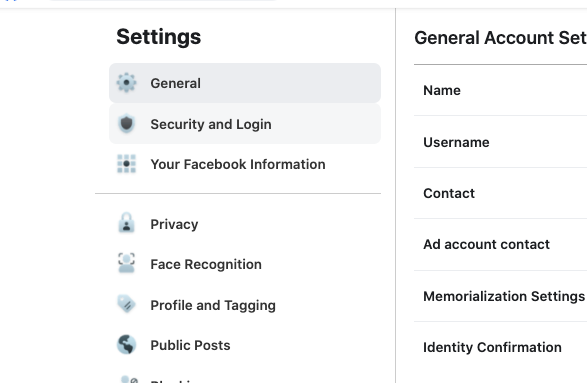Select Public Posts in sidebar

pos(245,345)
